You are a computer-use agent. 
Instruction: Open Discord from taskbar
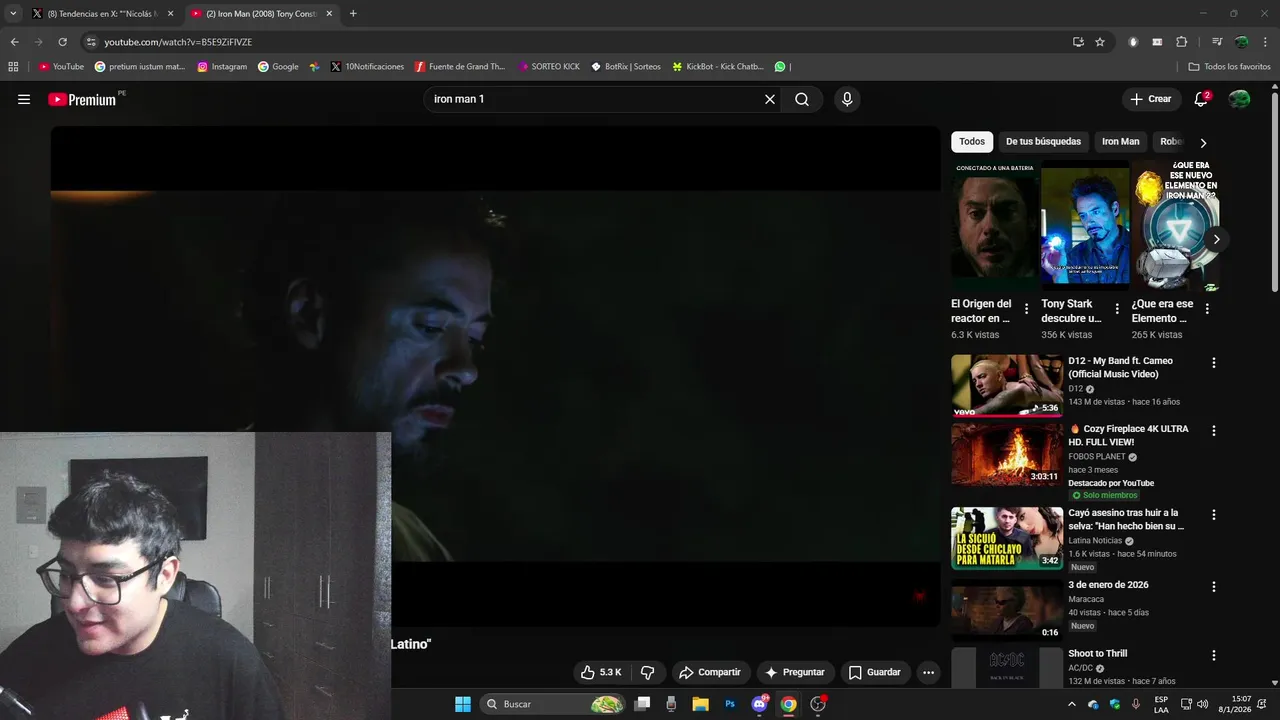(x=759, y=704)
